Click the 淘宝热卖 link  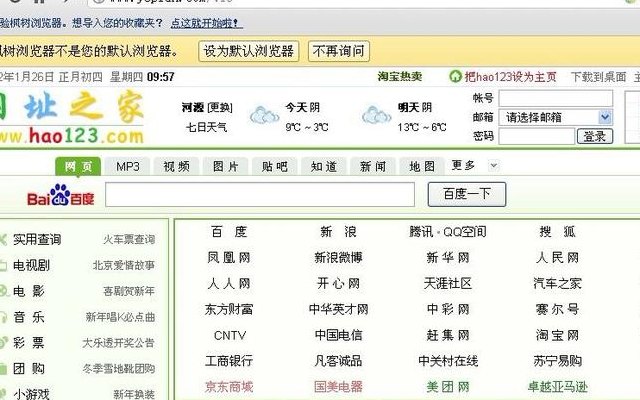[400, 76]
